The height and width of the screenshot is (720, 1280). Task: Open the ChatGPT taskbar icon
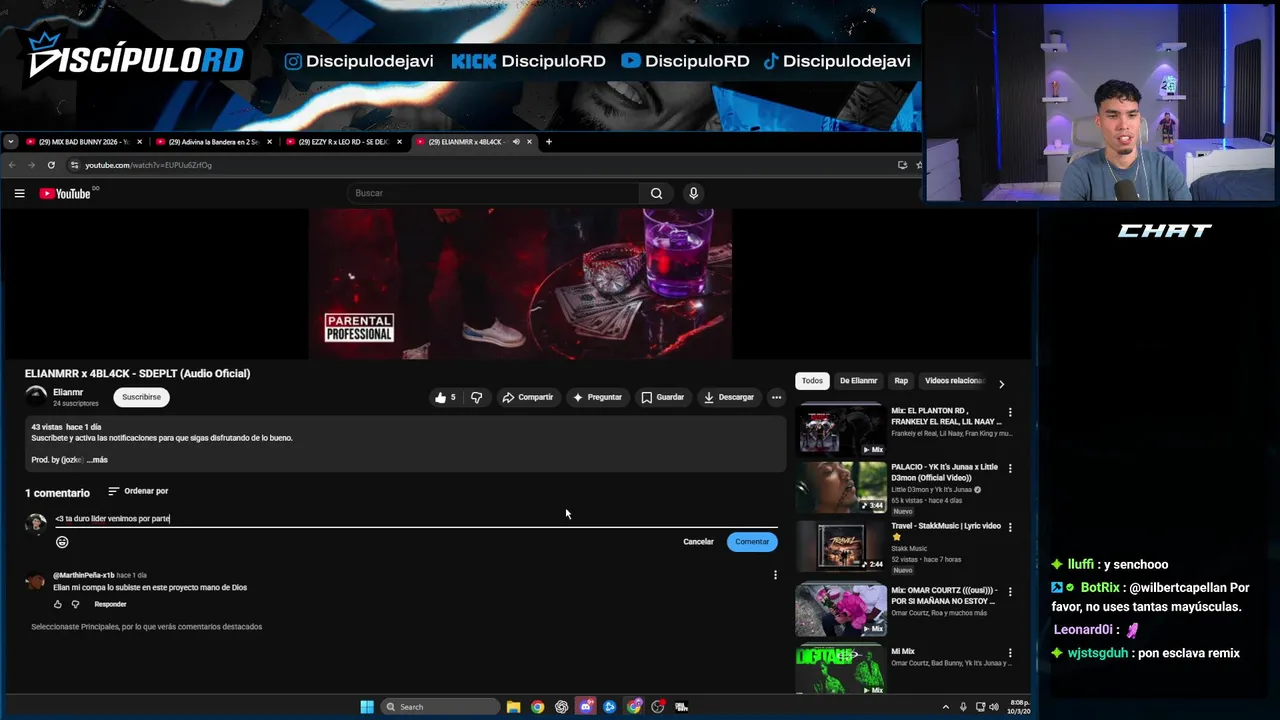pos(561,707)
